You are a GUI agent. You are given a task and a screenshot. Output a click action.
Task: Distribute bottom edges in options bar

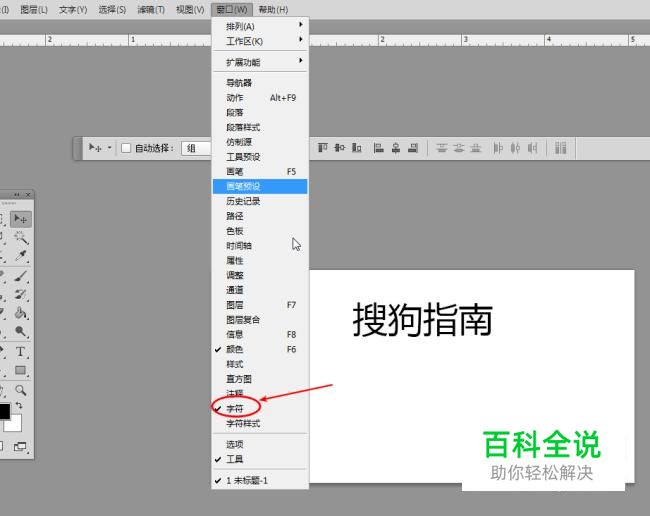coord(475,148)
